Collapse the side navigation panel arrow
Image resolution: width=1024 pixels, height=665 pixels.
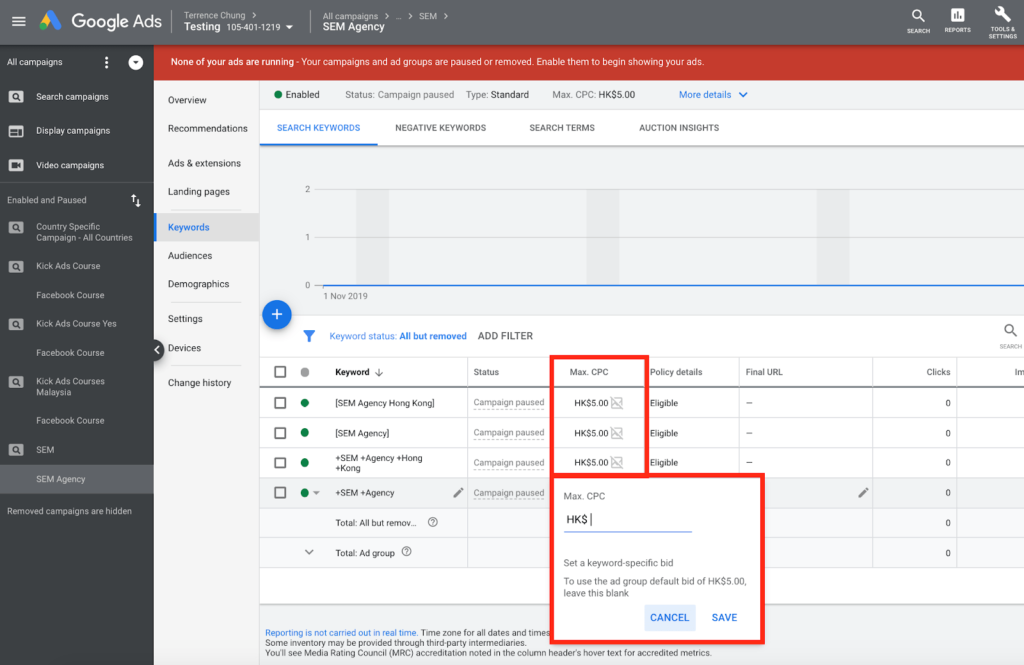pyautogui.click(x=157, y=349)
